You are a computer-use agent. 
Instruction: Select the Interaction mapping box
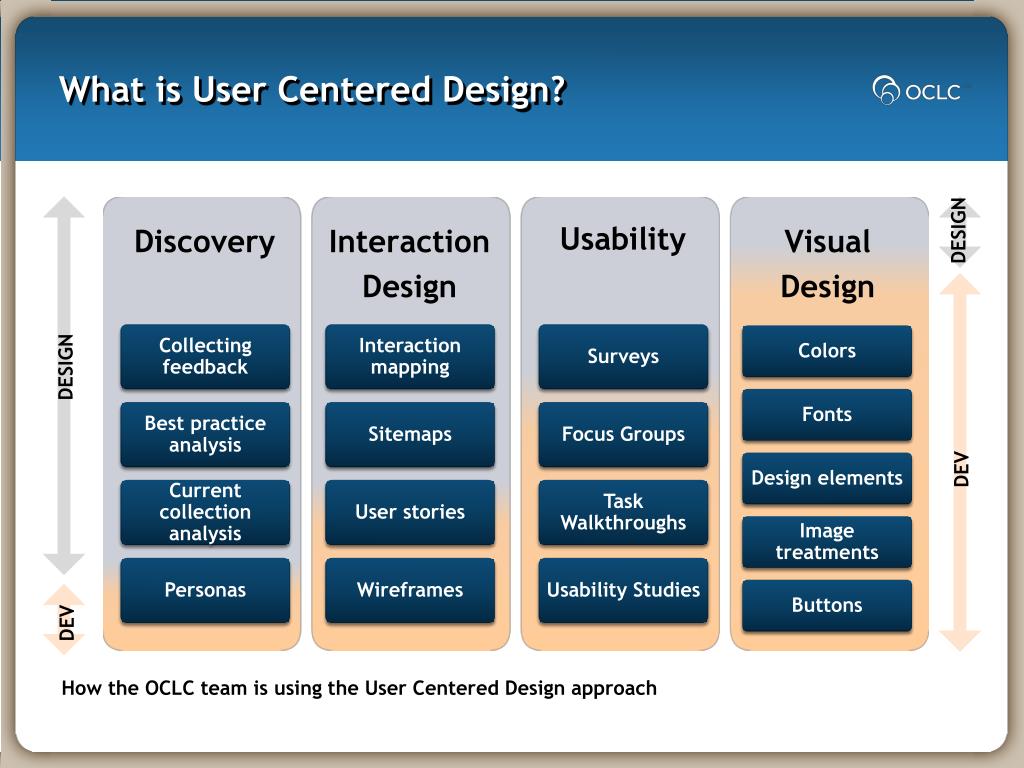[x=410, y=357]
